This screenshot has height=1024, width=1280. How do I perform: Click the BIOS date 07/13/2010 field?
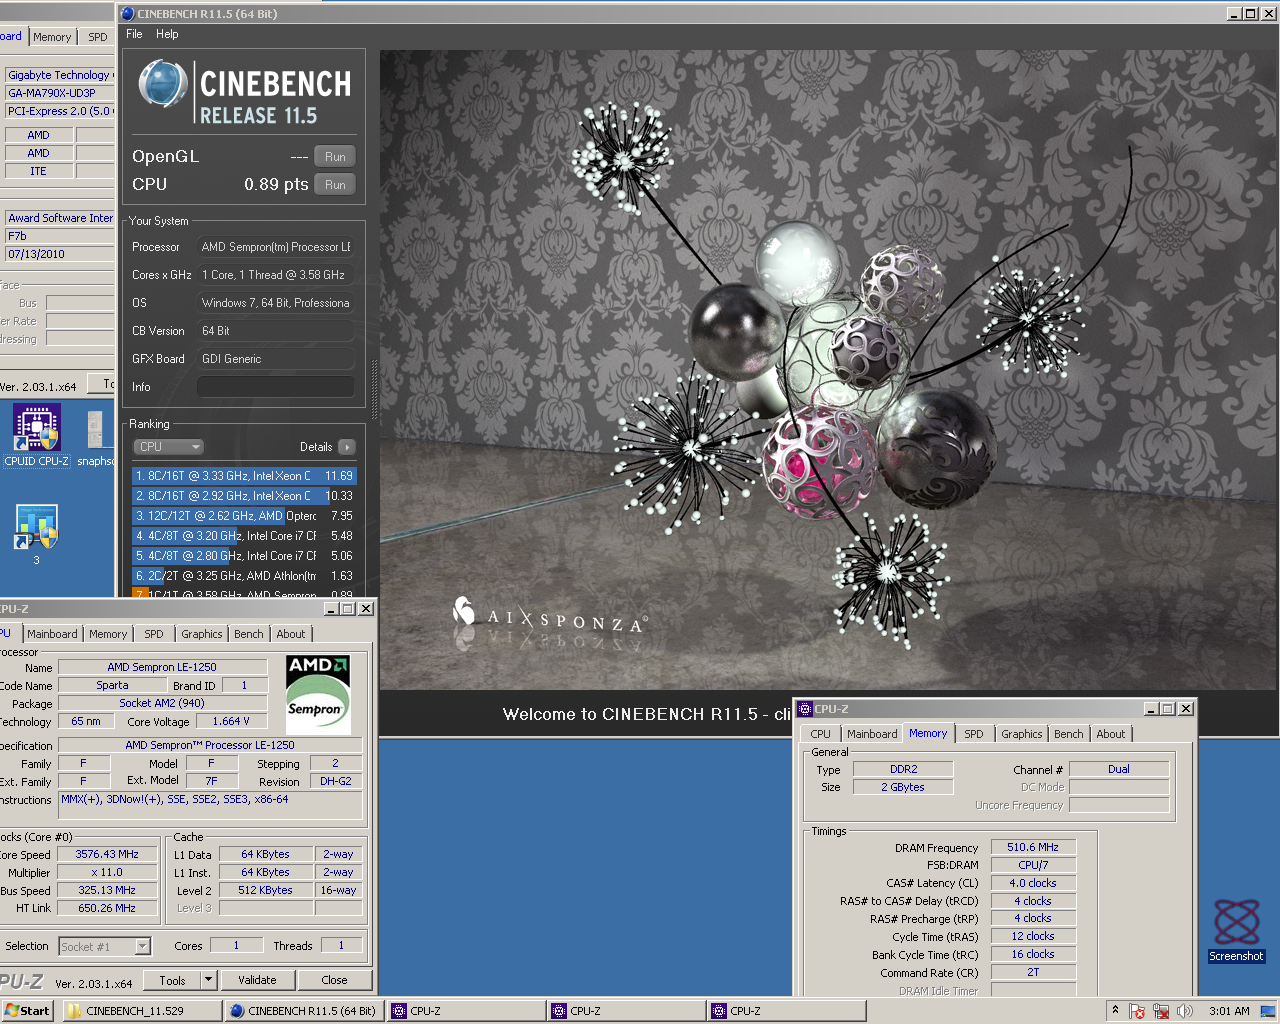coord(59,254)
